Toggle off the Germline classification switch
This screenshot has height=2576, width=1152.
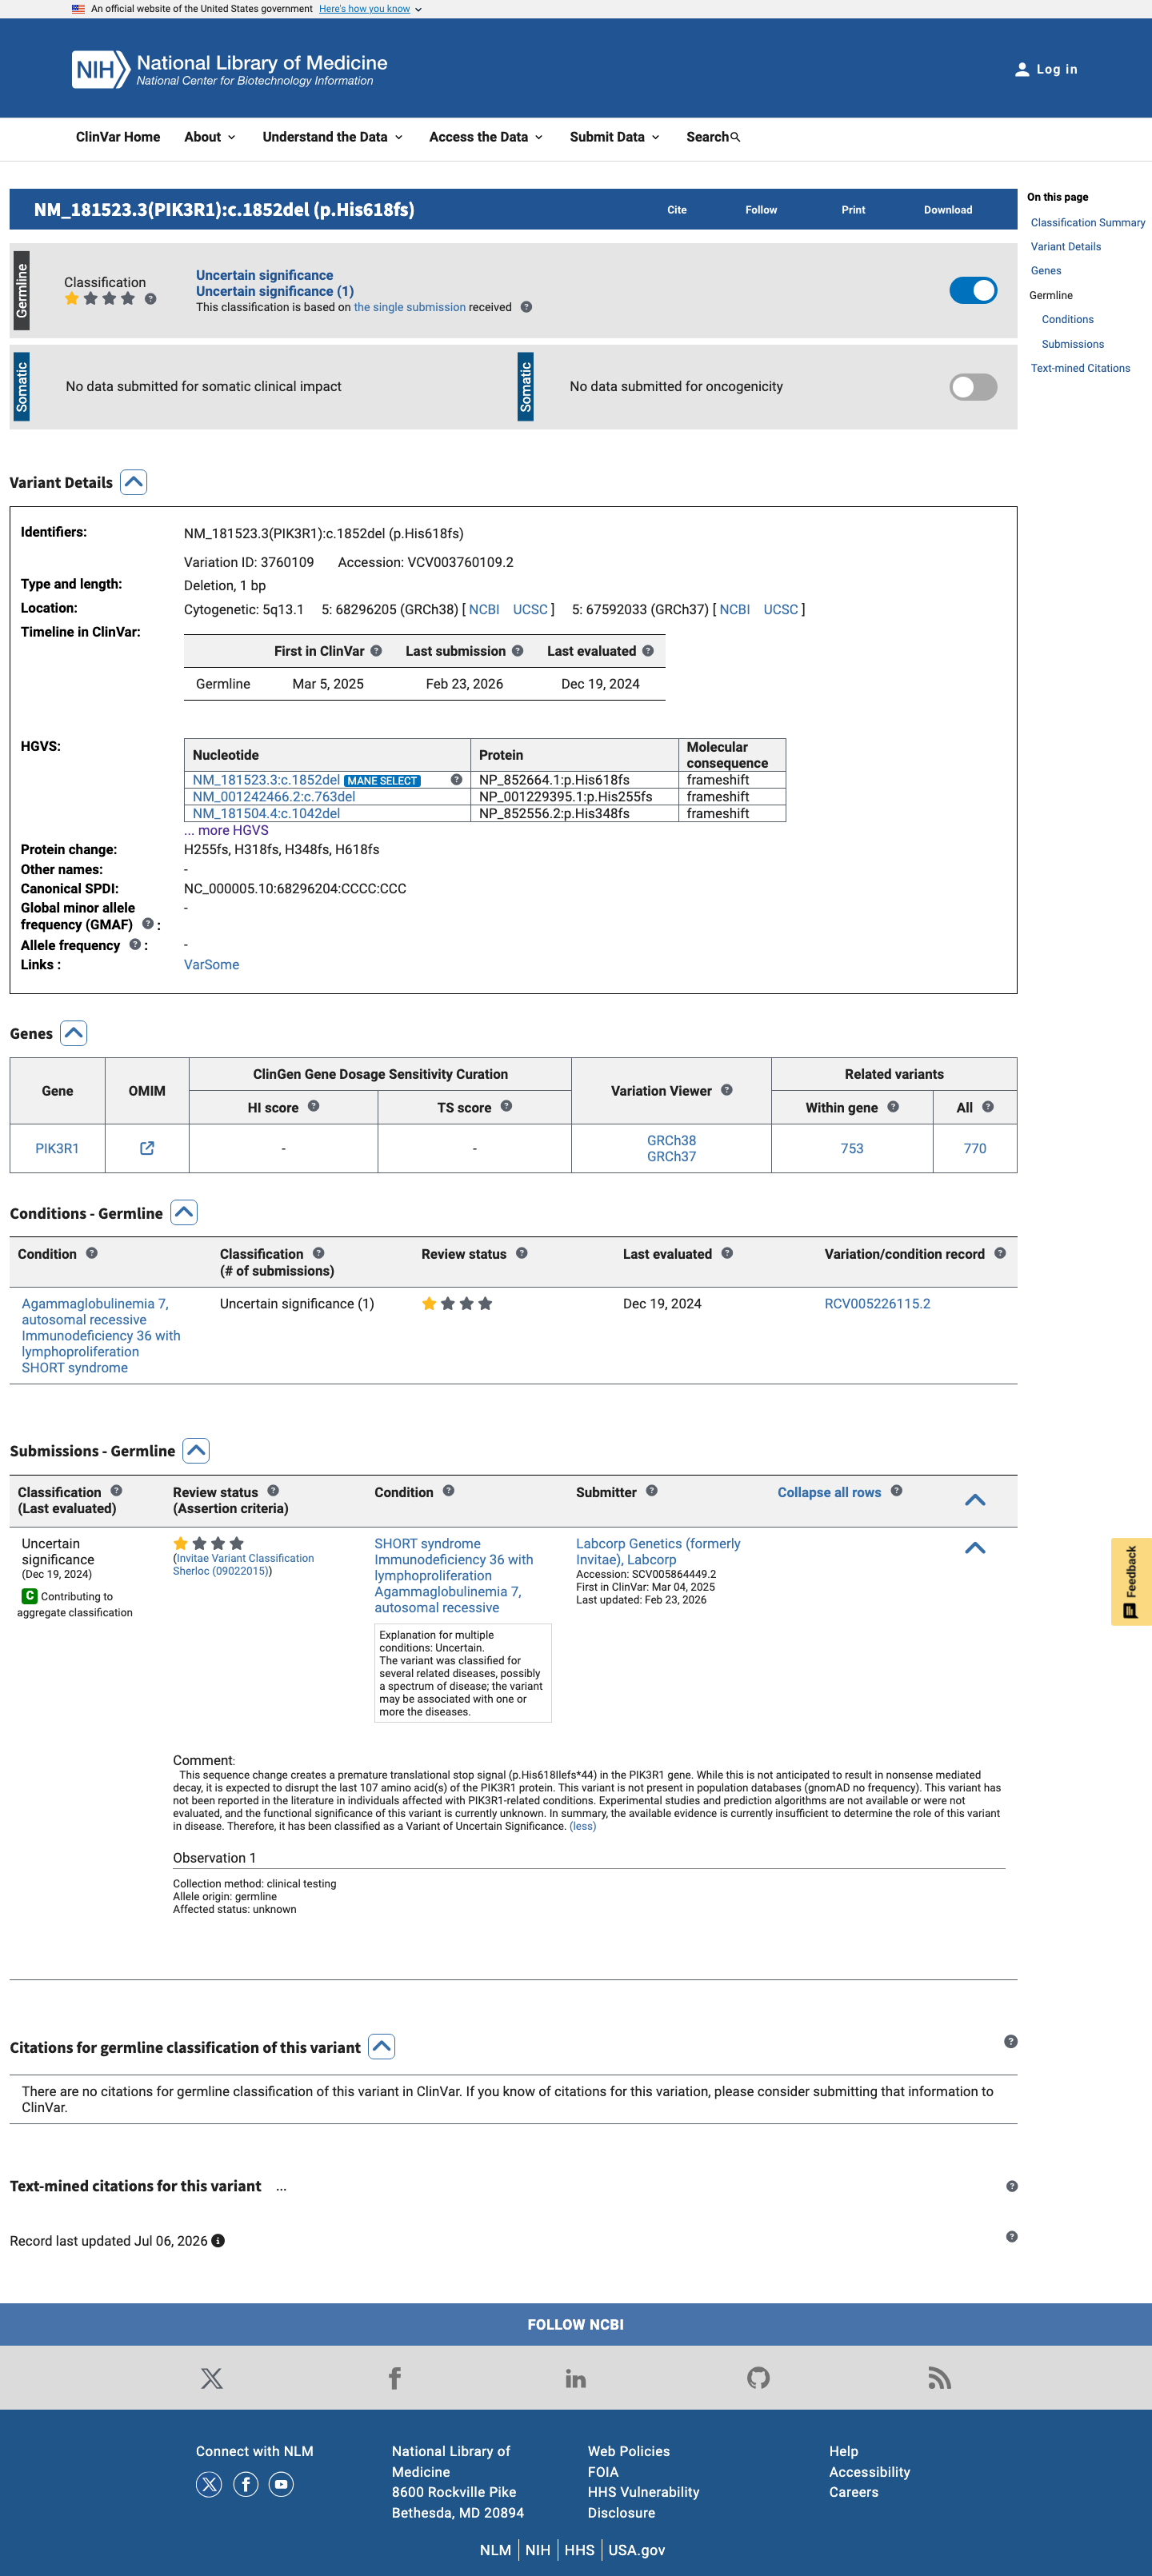coord(973,291)
